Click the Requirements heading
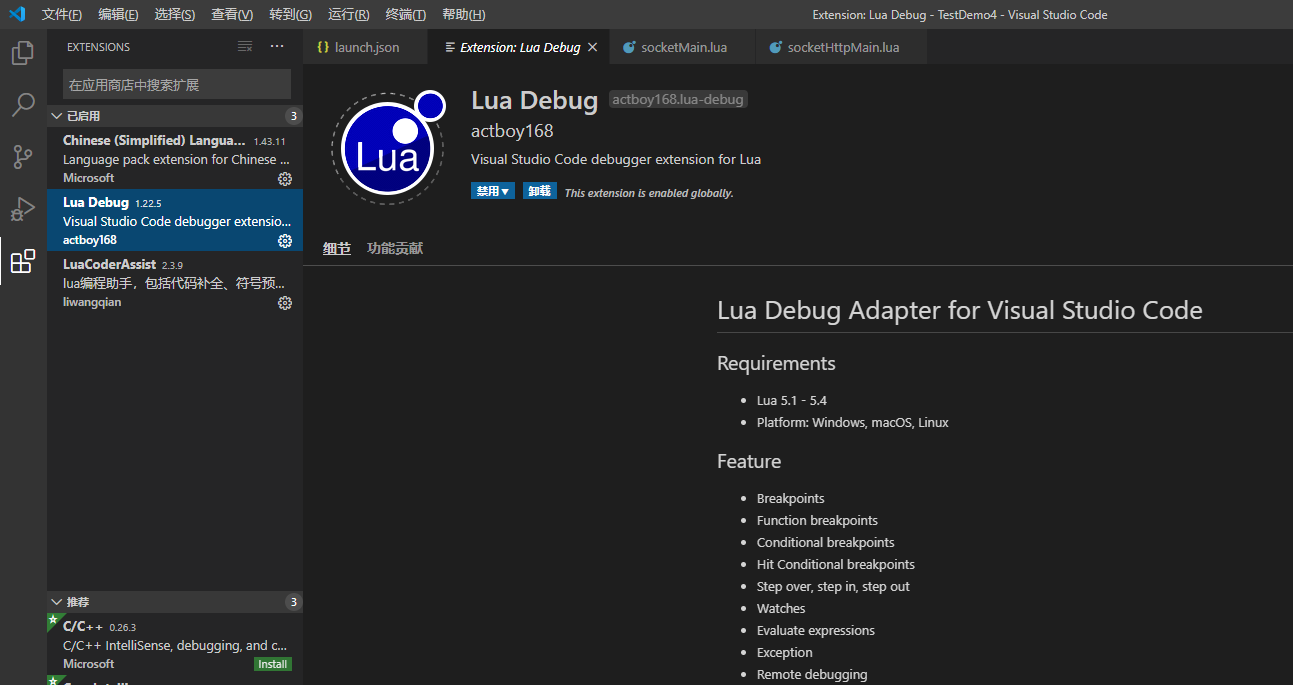The width and height of the screenshot is (1293, 685). pos(776,363)
